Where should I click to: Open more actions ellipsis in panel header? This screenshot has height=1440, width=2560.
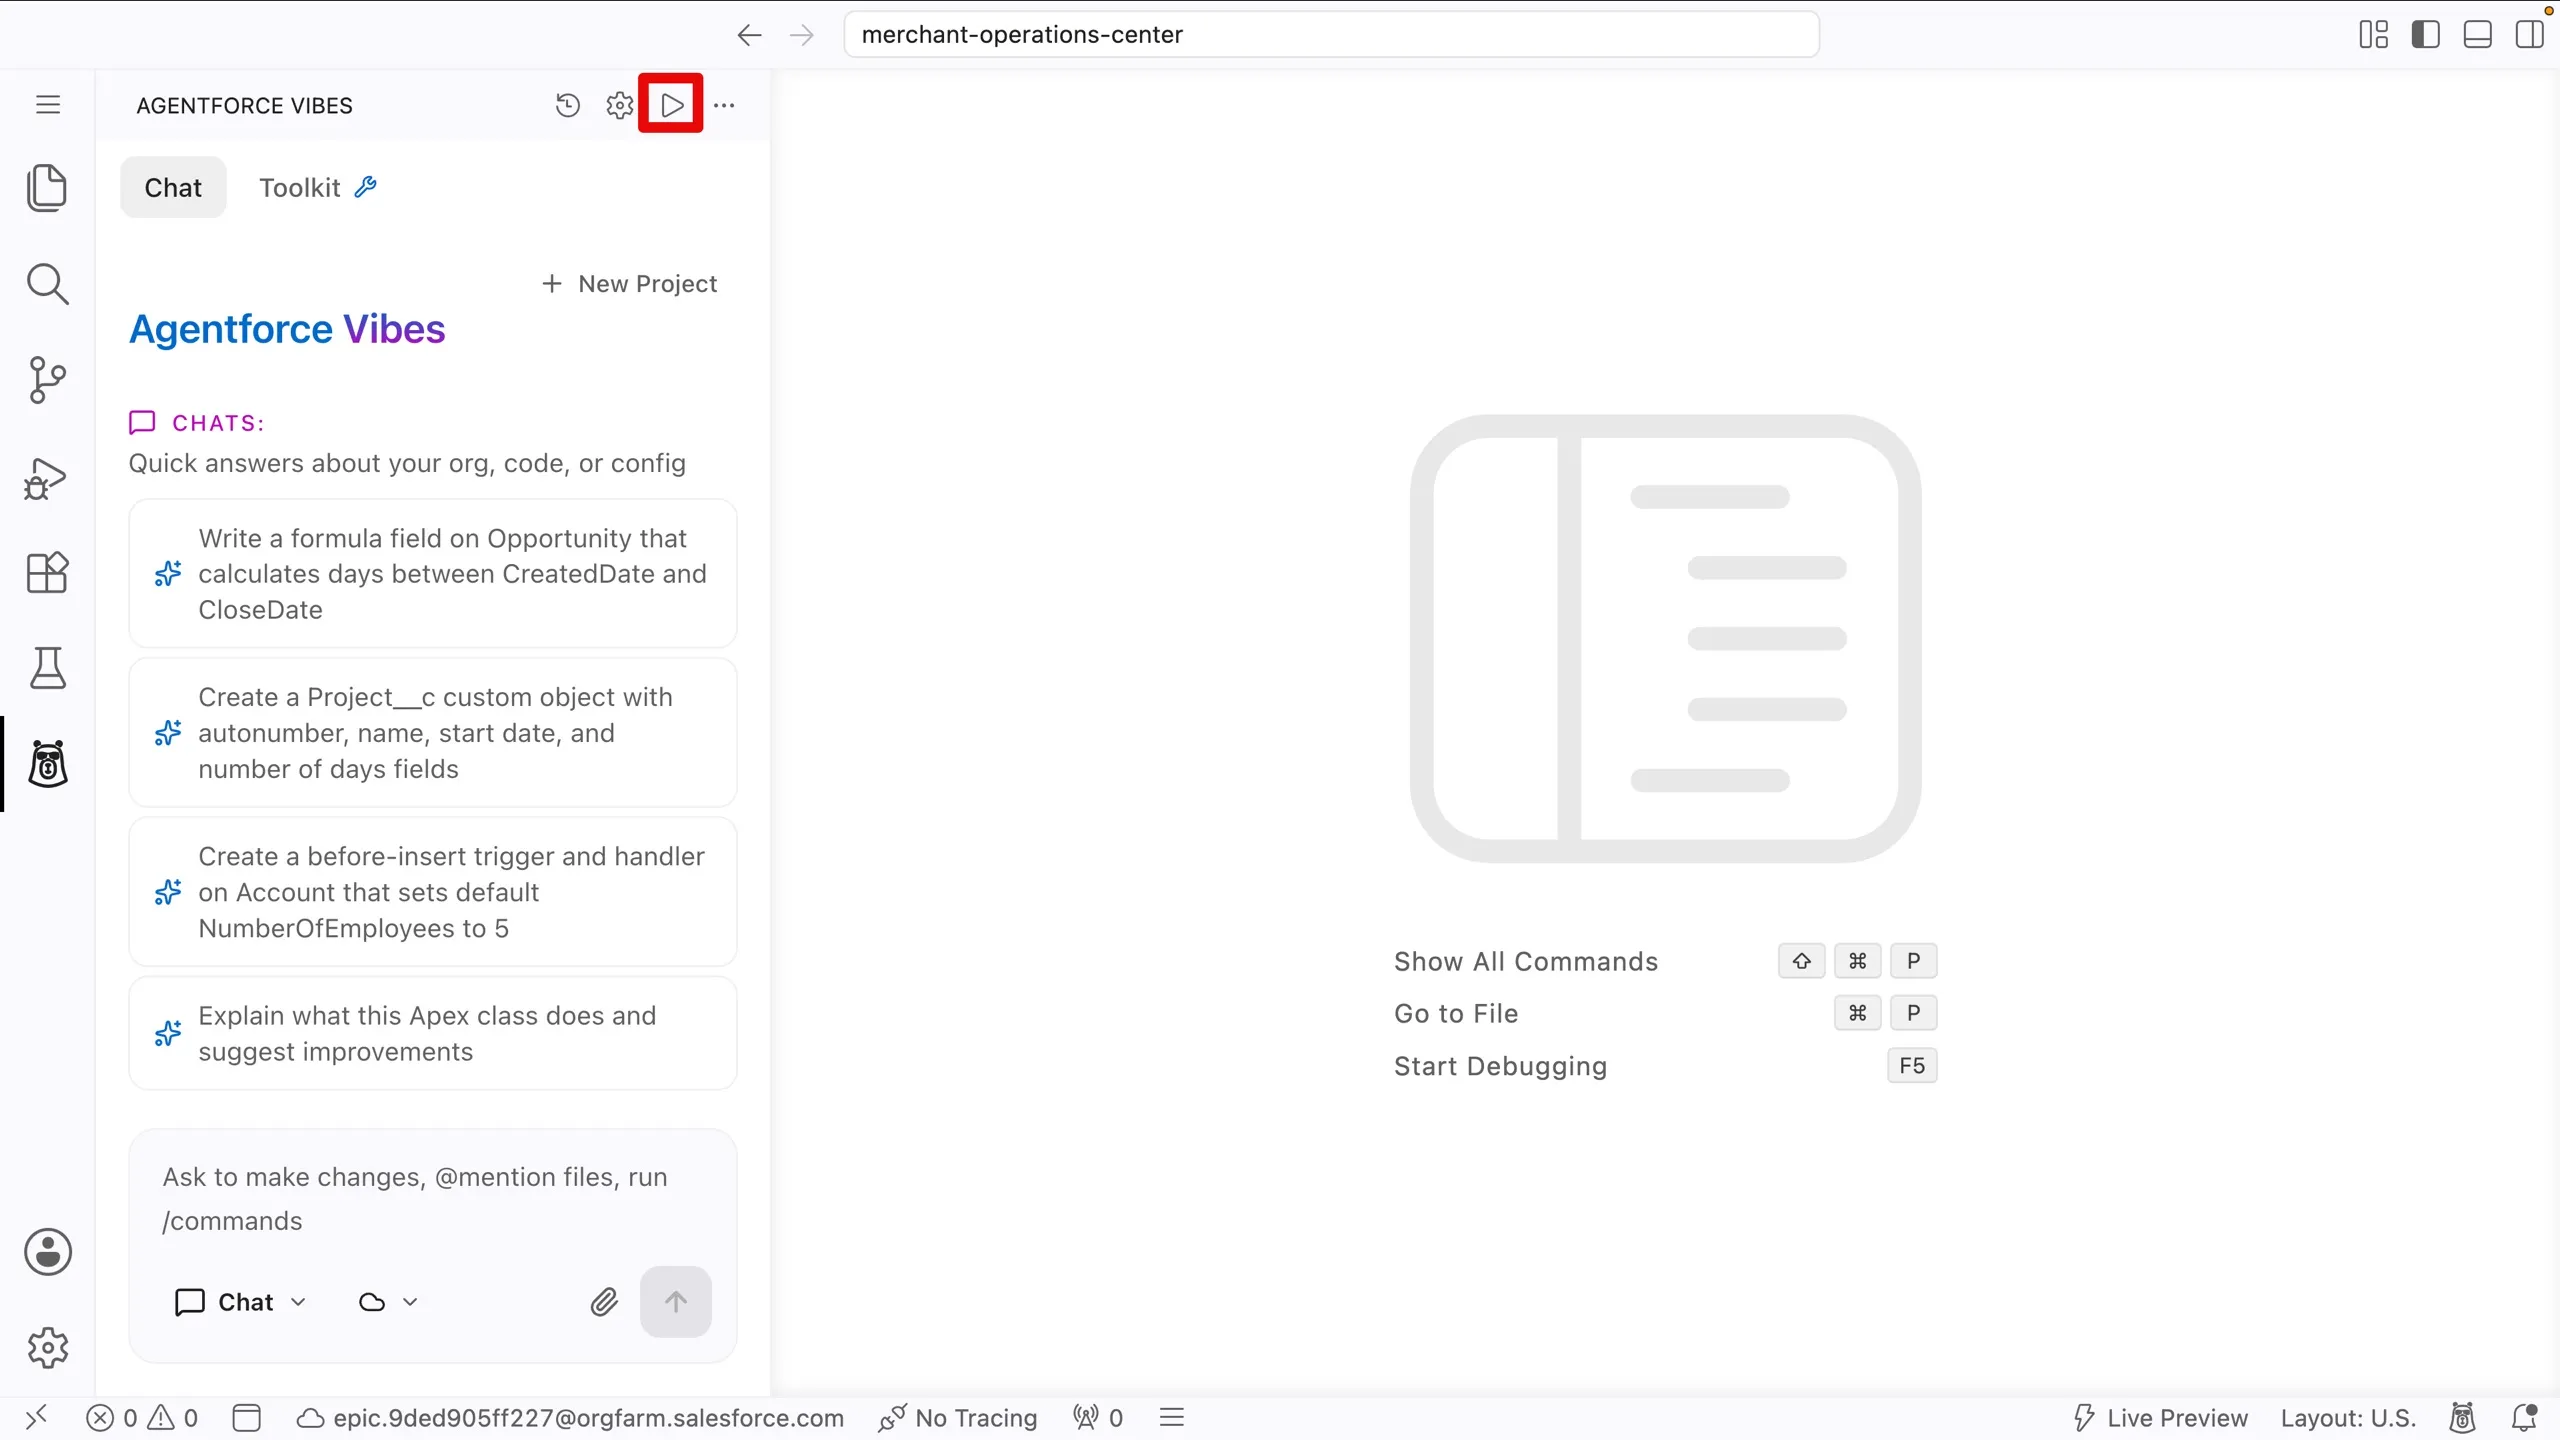(x=724, y=105)
